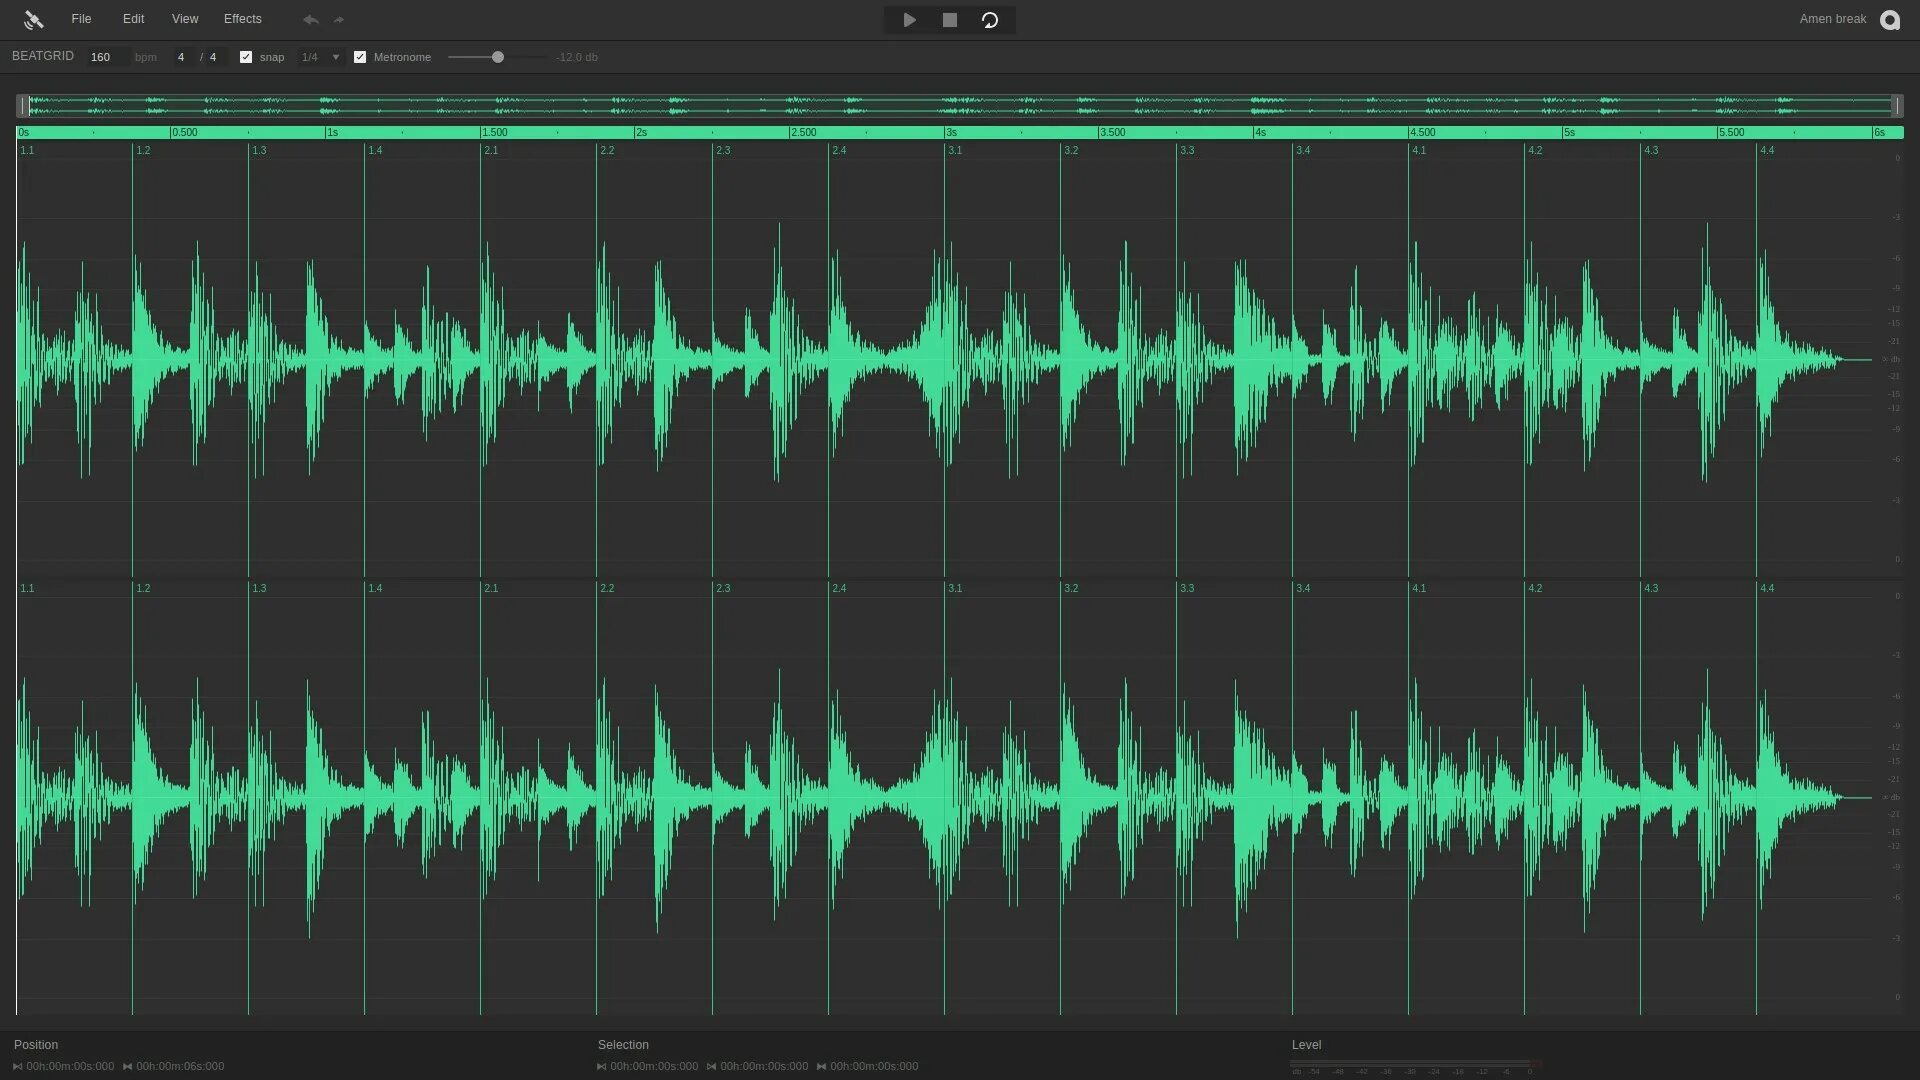Click the undo arrow icon

311,20
